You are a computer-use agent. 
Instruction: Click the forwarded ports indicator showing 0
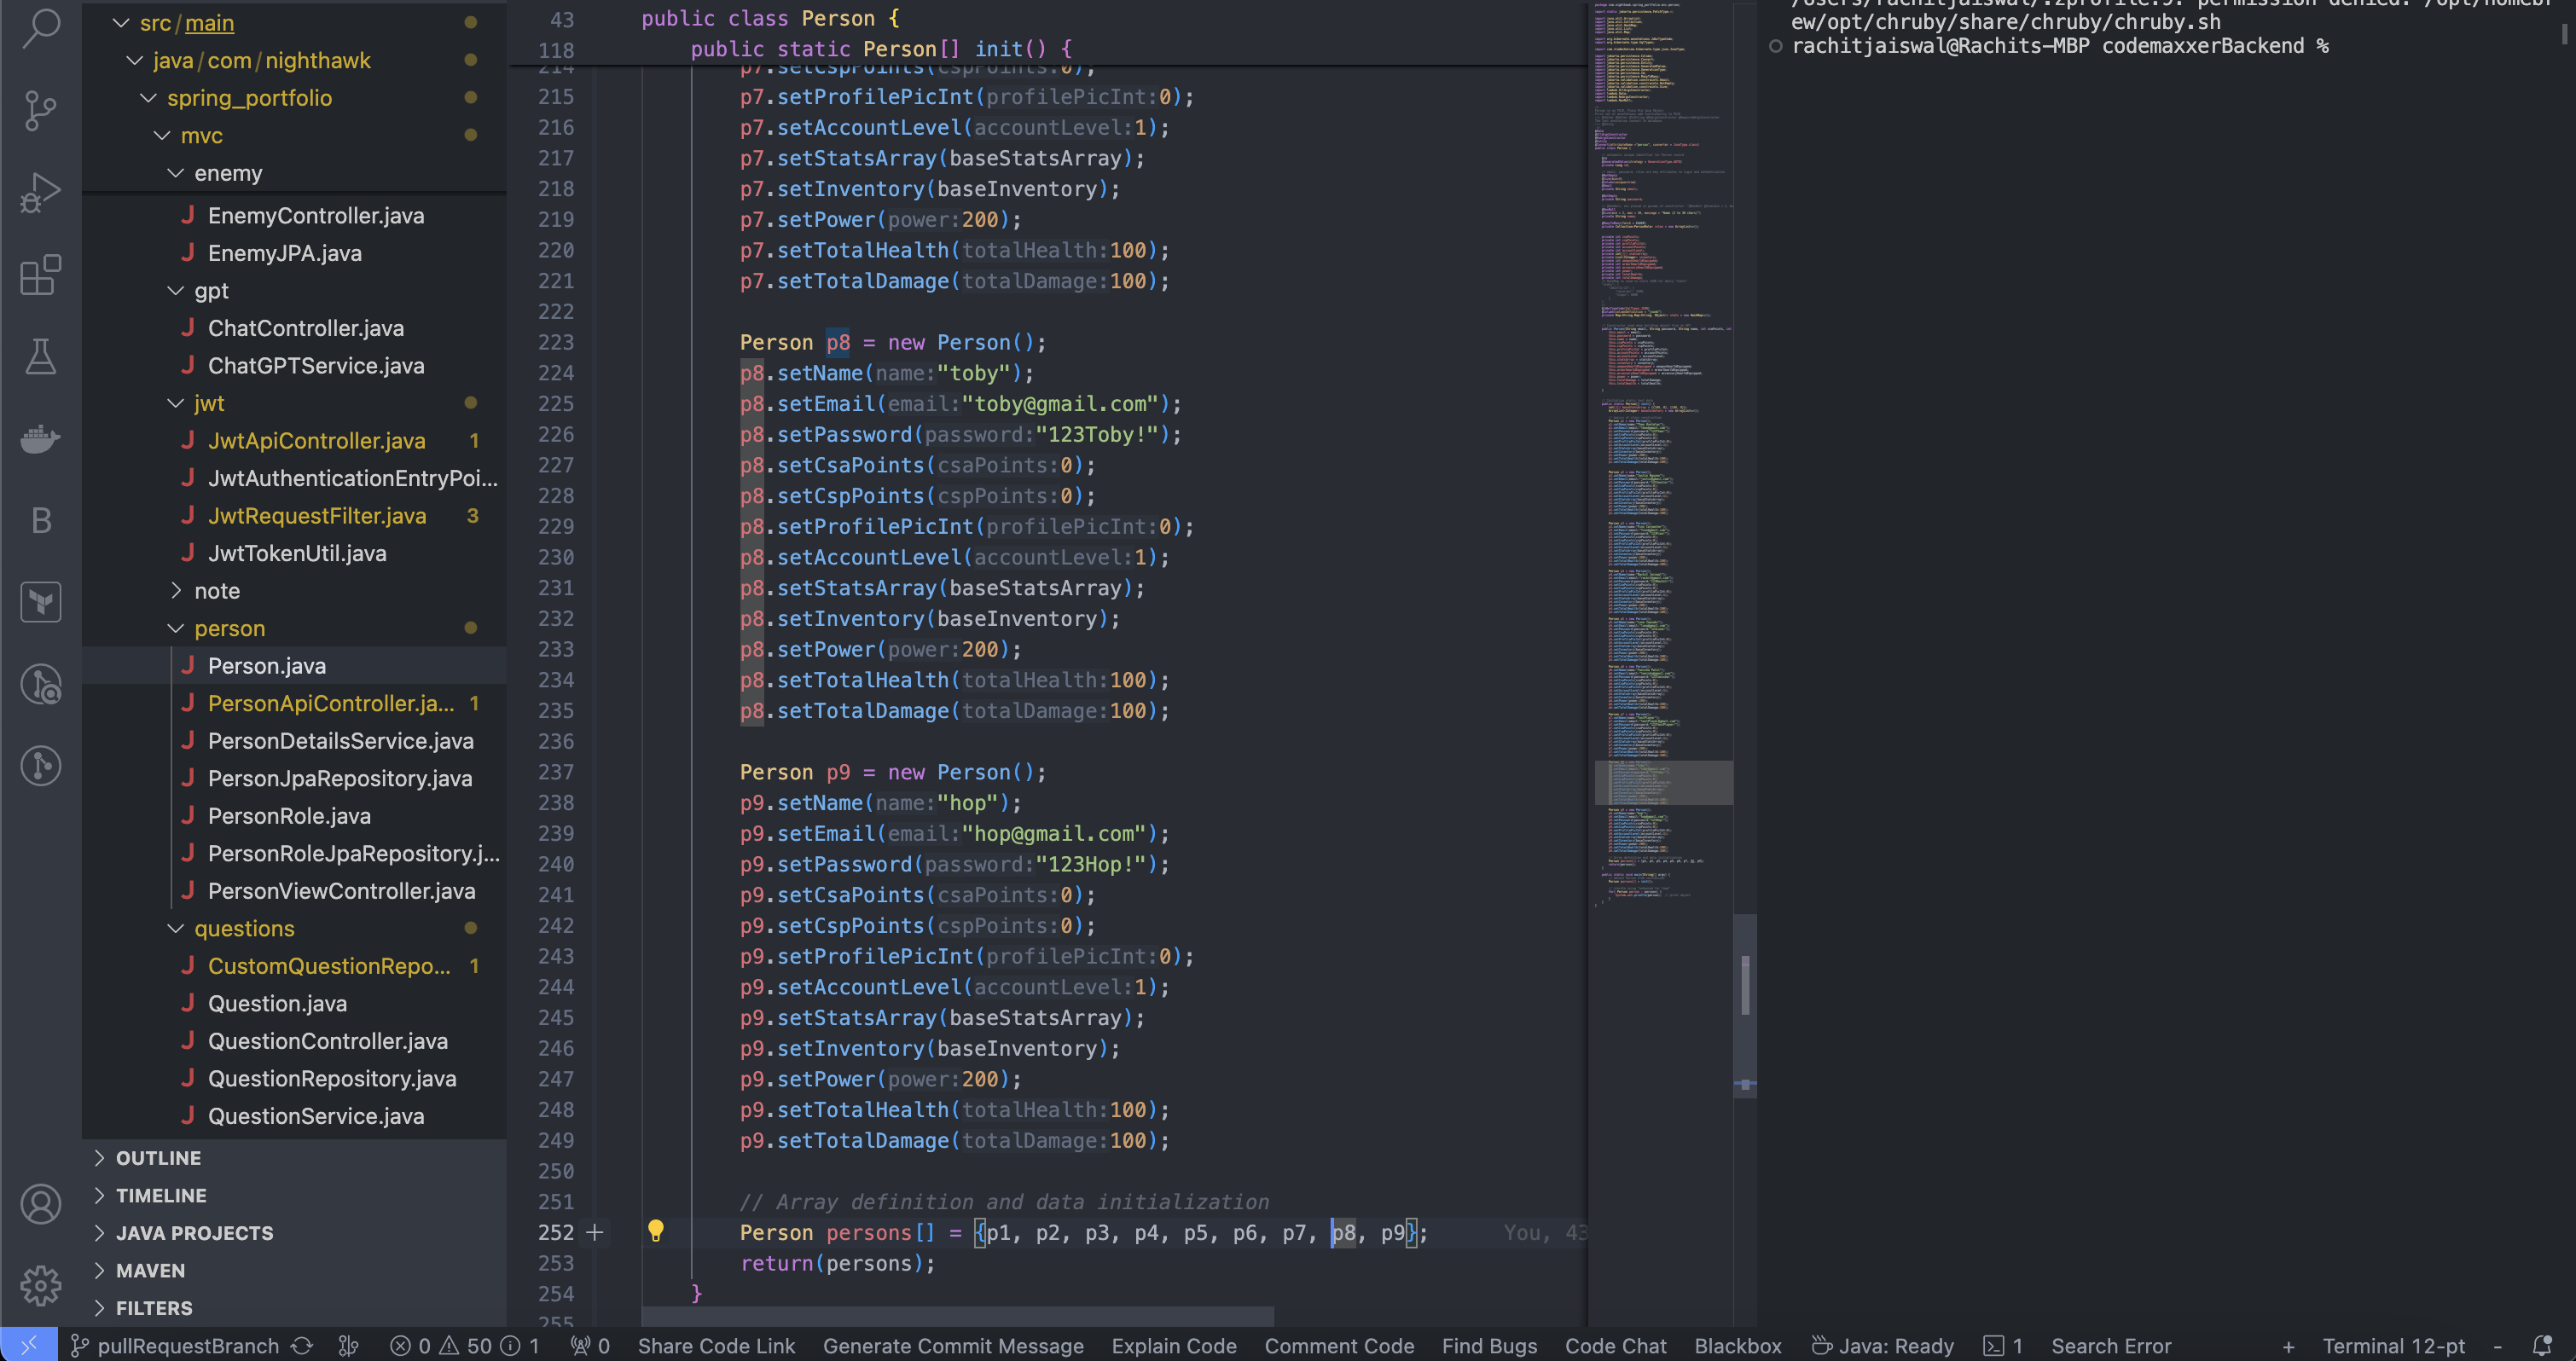[x=590, y=1346]
